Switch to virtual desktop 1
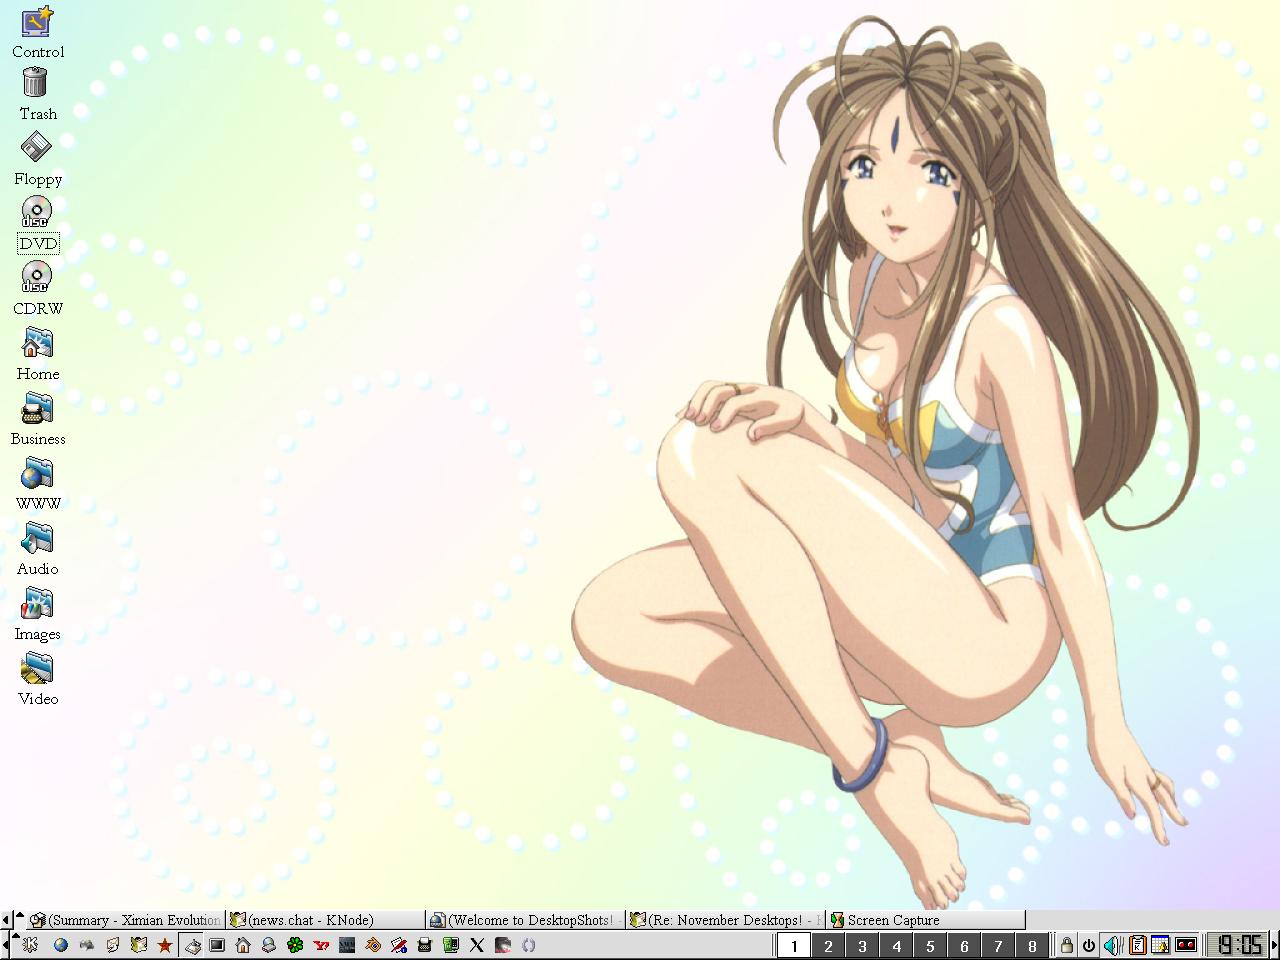 pyautogui.click(x=794, y=945)
